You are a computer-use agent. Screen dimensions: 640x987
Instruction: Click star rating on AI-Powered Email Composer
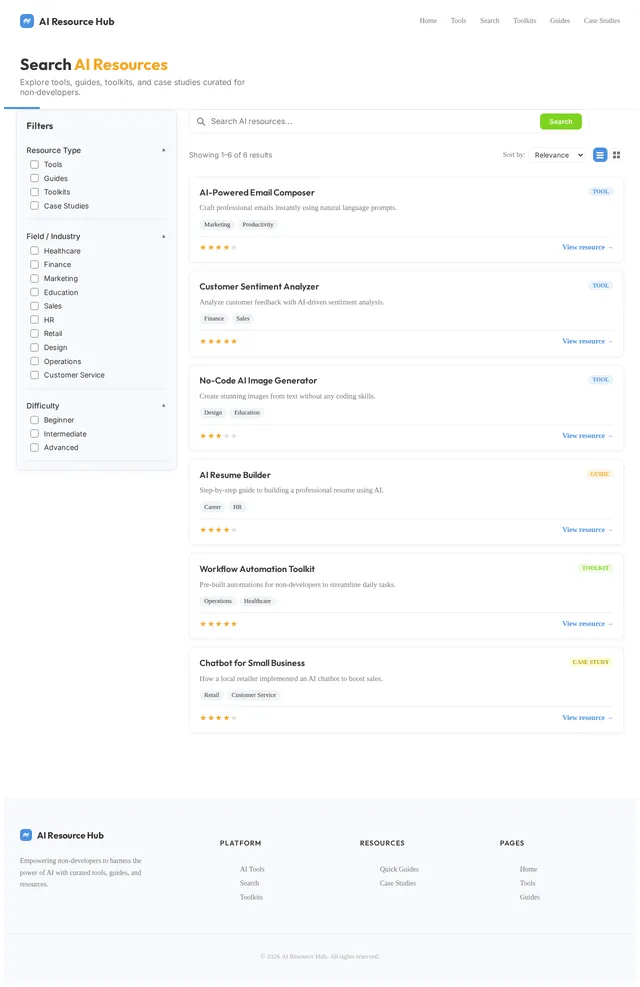click(218, 247)
